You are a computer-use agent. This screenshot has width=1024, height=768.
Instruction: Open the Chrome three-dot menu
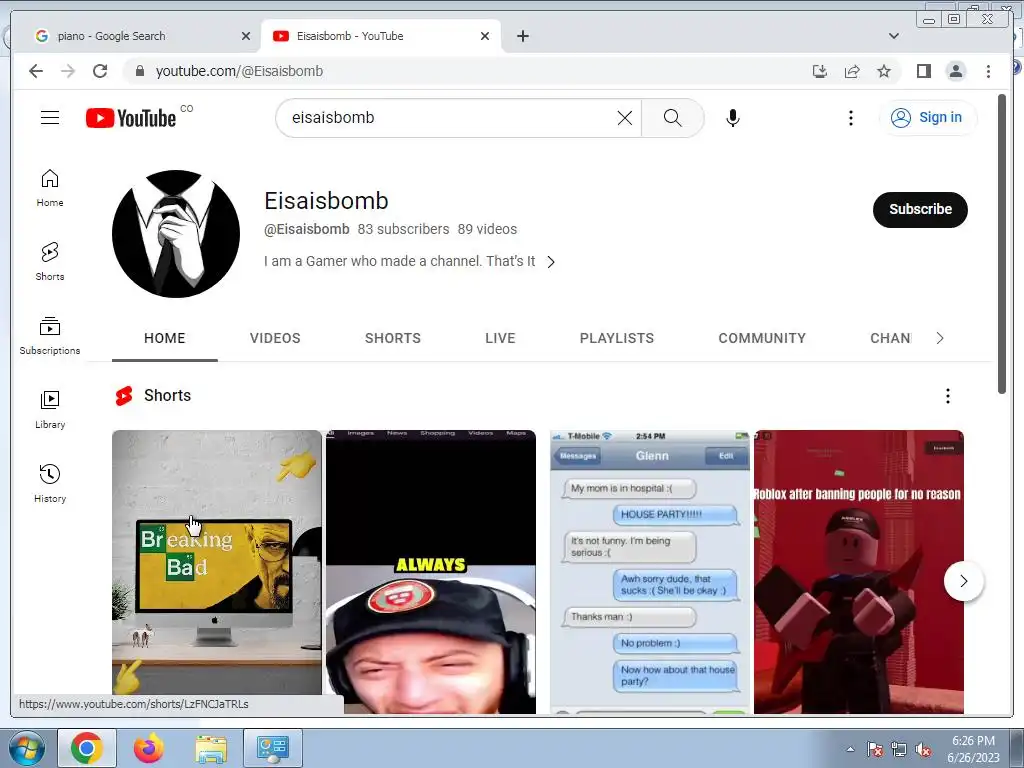pos(988,71)
